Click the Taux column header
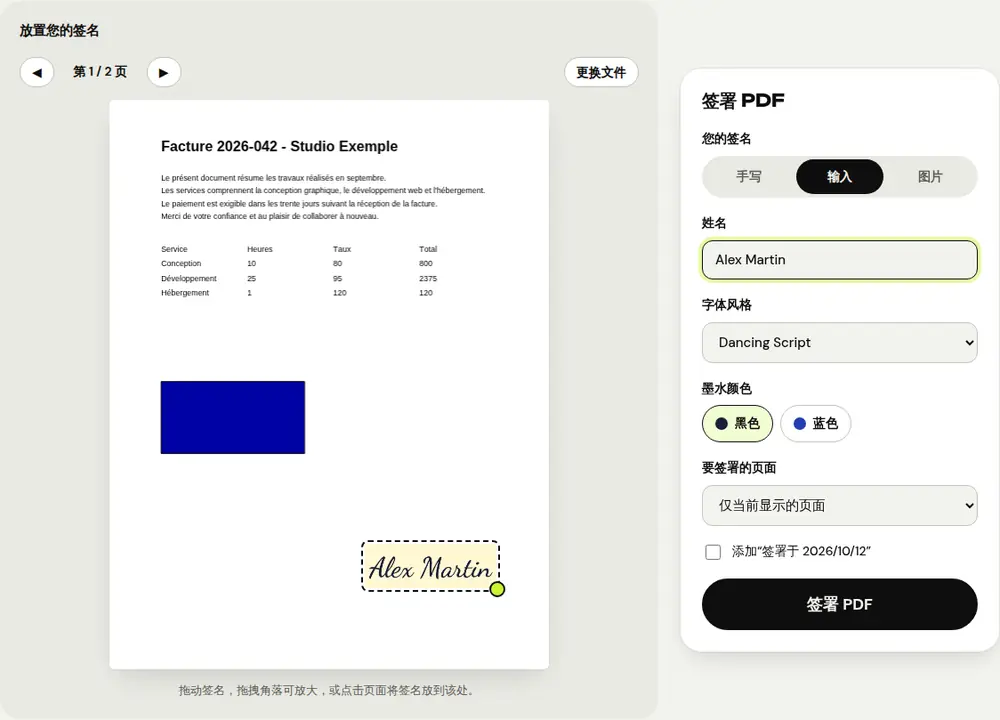 coord(342,249)
